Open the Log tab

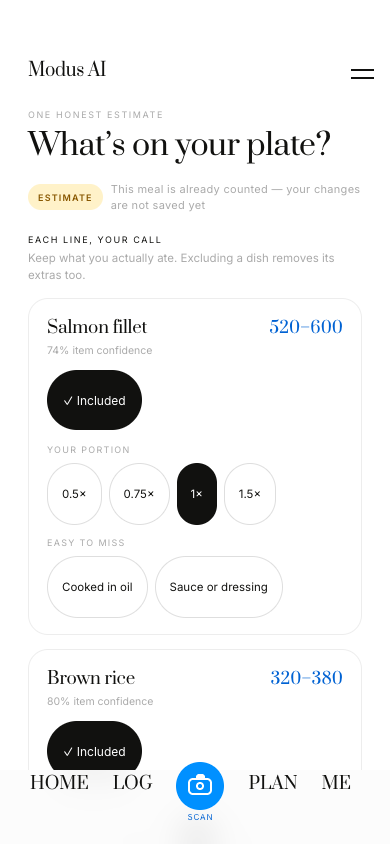tap(132, 782)
